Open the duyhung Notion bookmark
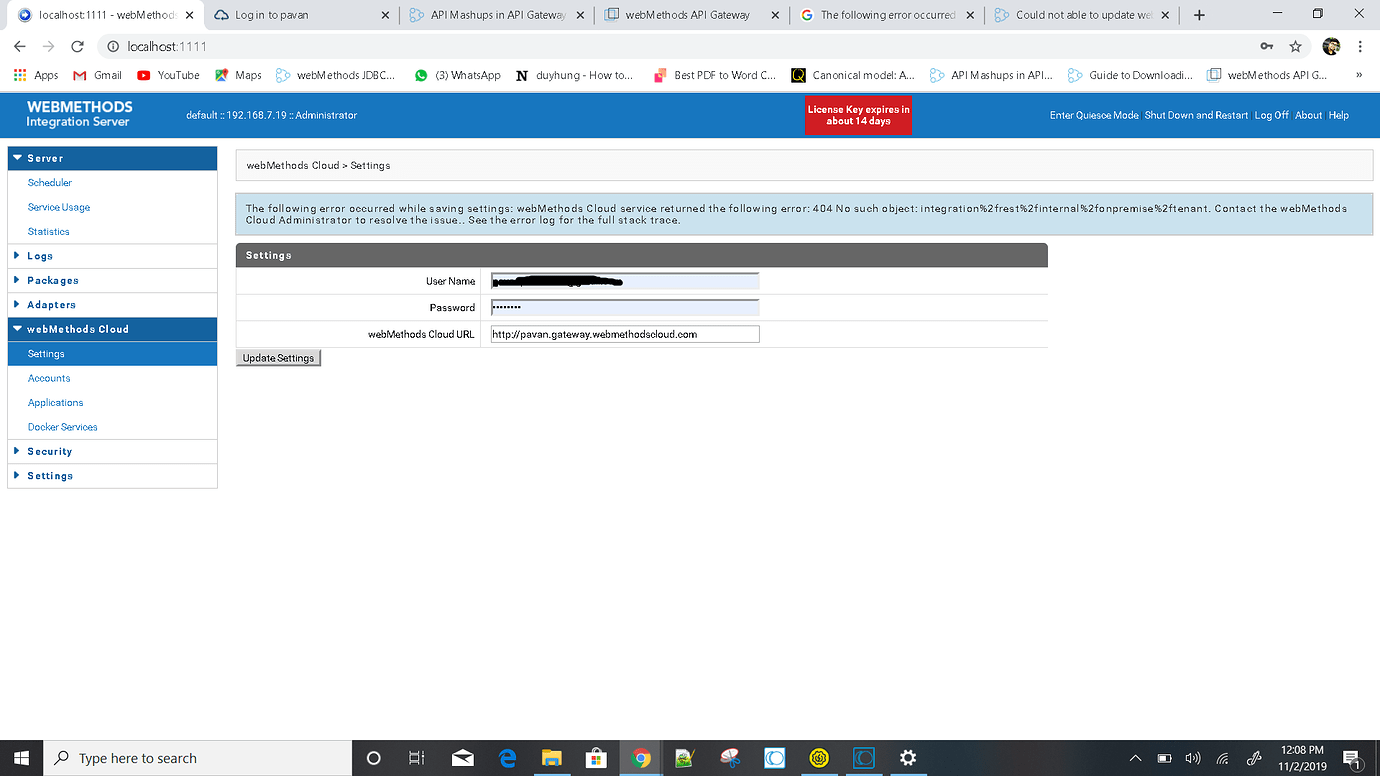Screen dimensions: 1380x776 pos(575,75)
